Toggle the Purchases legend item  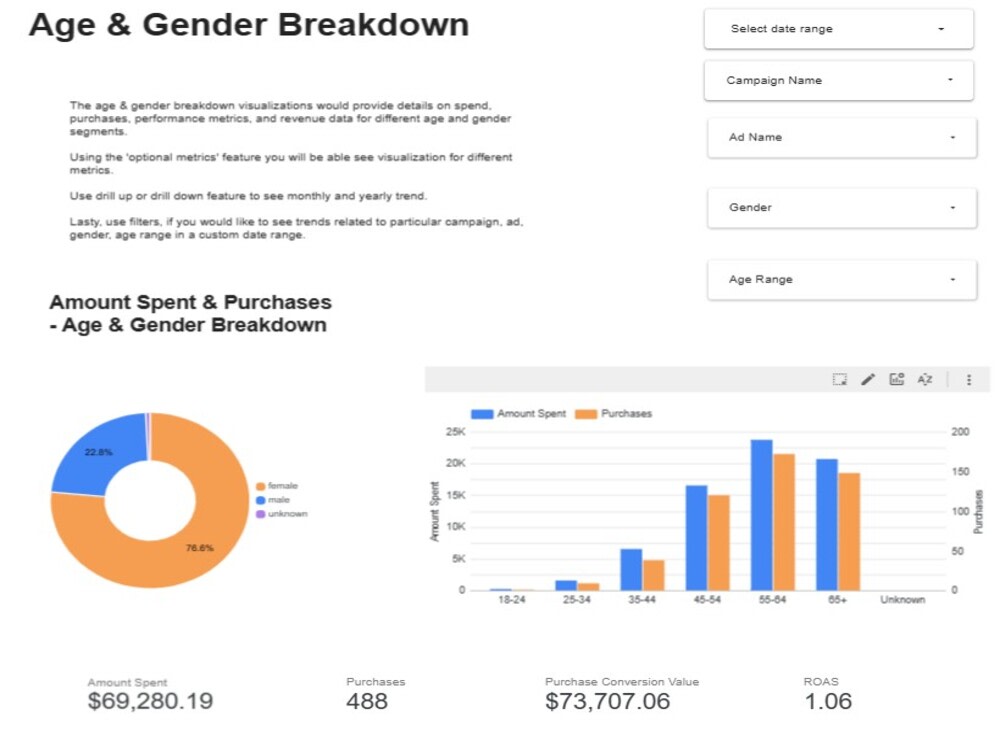pyautogui.click(x=613, y=414)
